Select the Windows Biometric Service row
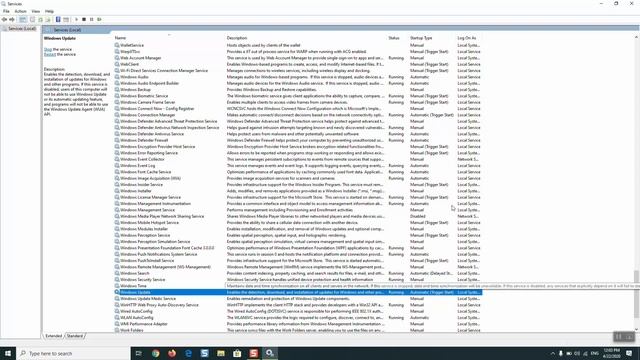The width and height of the screenshot is (640, 360). pyautogui.click(x=298, y=96)
